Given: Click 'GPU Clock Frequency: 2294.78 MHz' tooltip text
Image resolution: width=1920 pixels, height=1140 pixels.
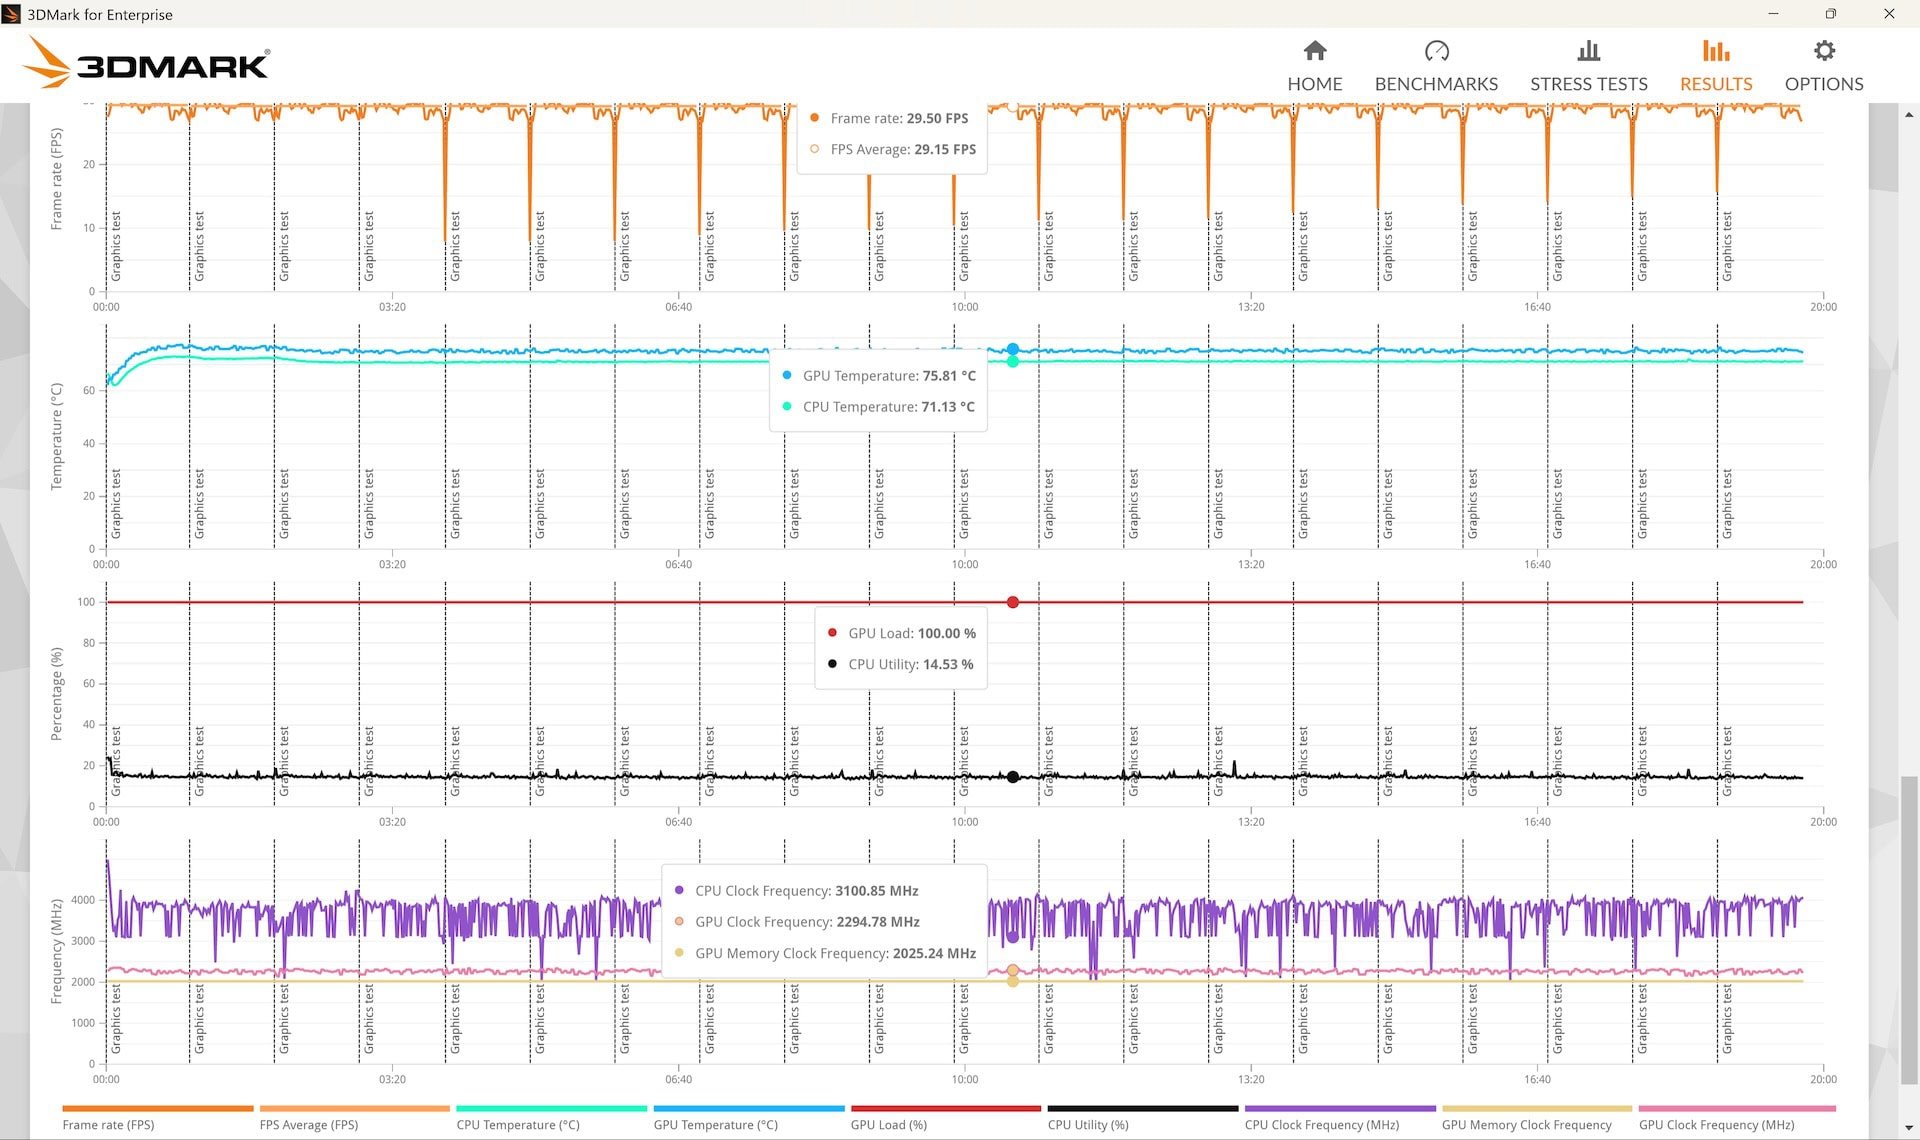Looking at the screenshot, I should [807, 922].
